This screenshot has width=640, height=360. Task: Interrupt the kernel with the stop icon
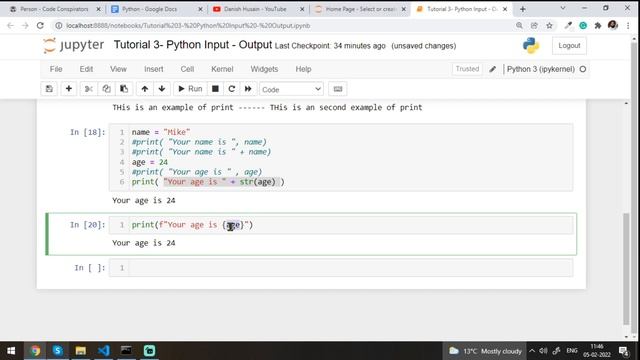tap(215, 89)
